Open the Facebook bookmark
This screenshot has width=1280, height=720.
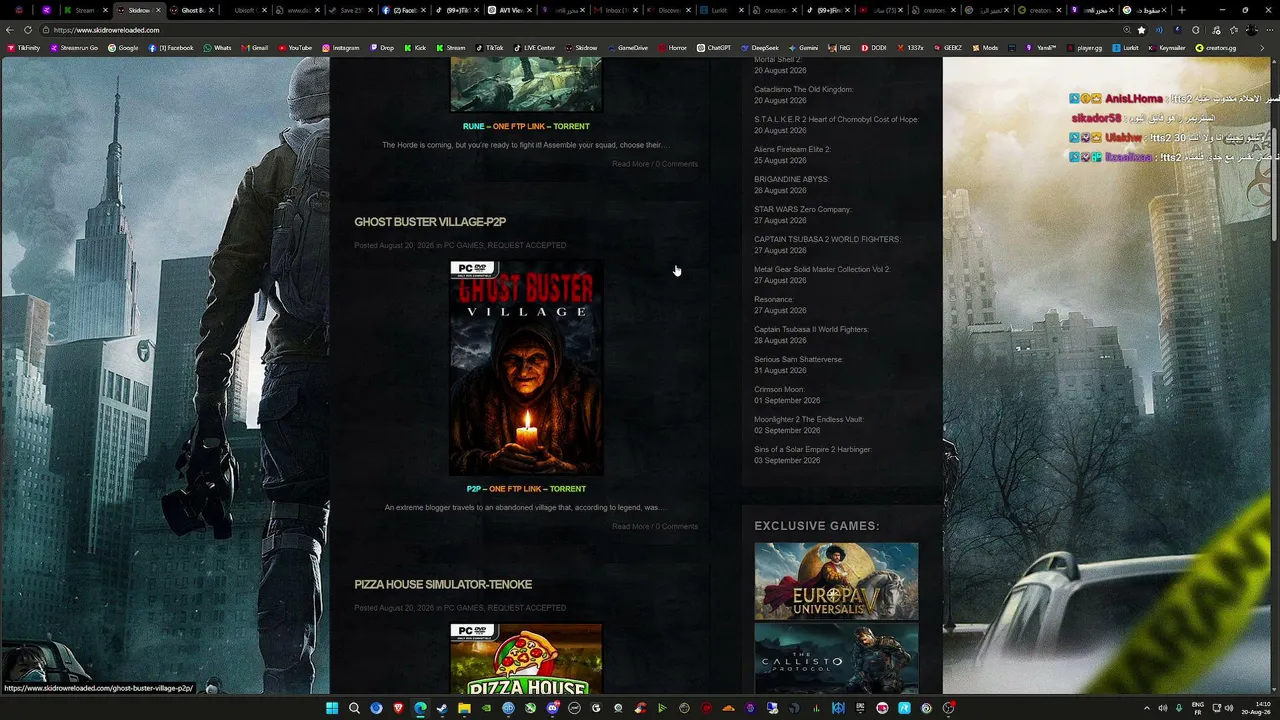171,48
